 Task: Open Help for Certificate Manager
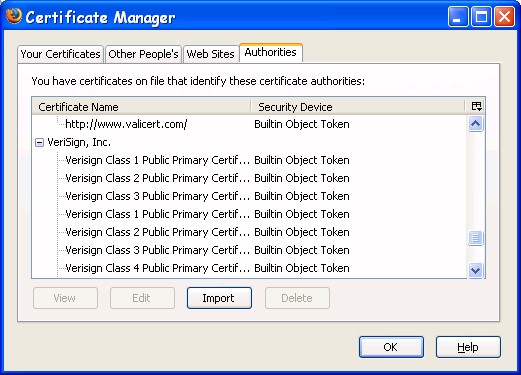tap(468, 347)
